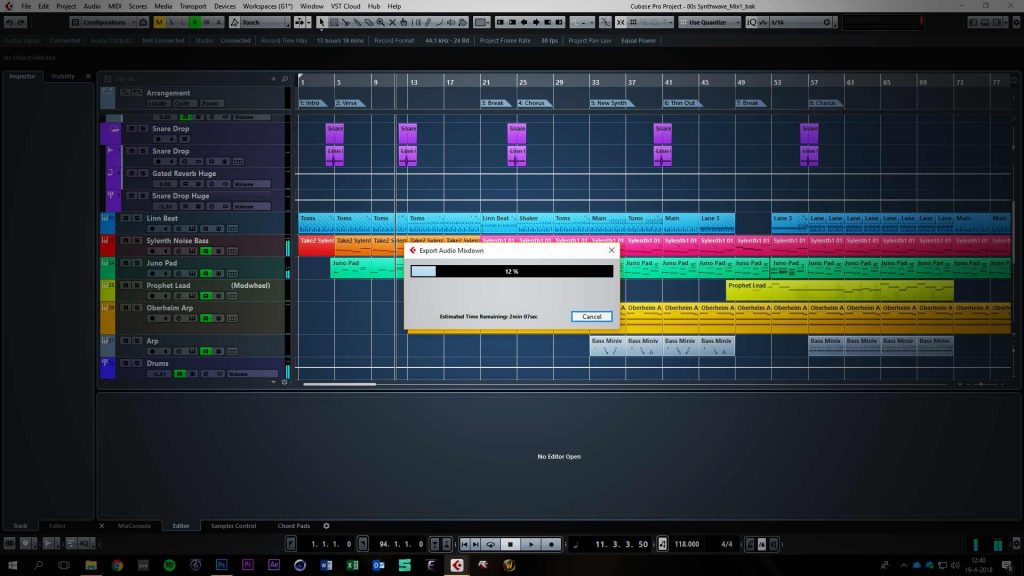Switch to the Chord Pads tab

tap(294, 526)
